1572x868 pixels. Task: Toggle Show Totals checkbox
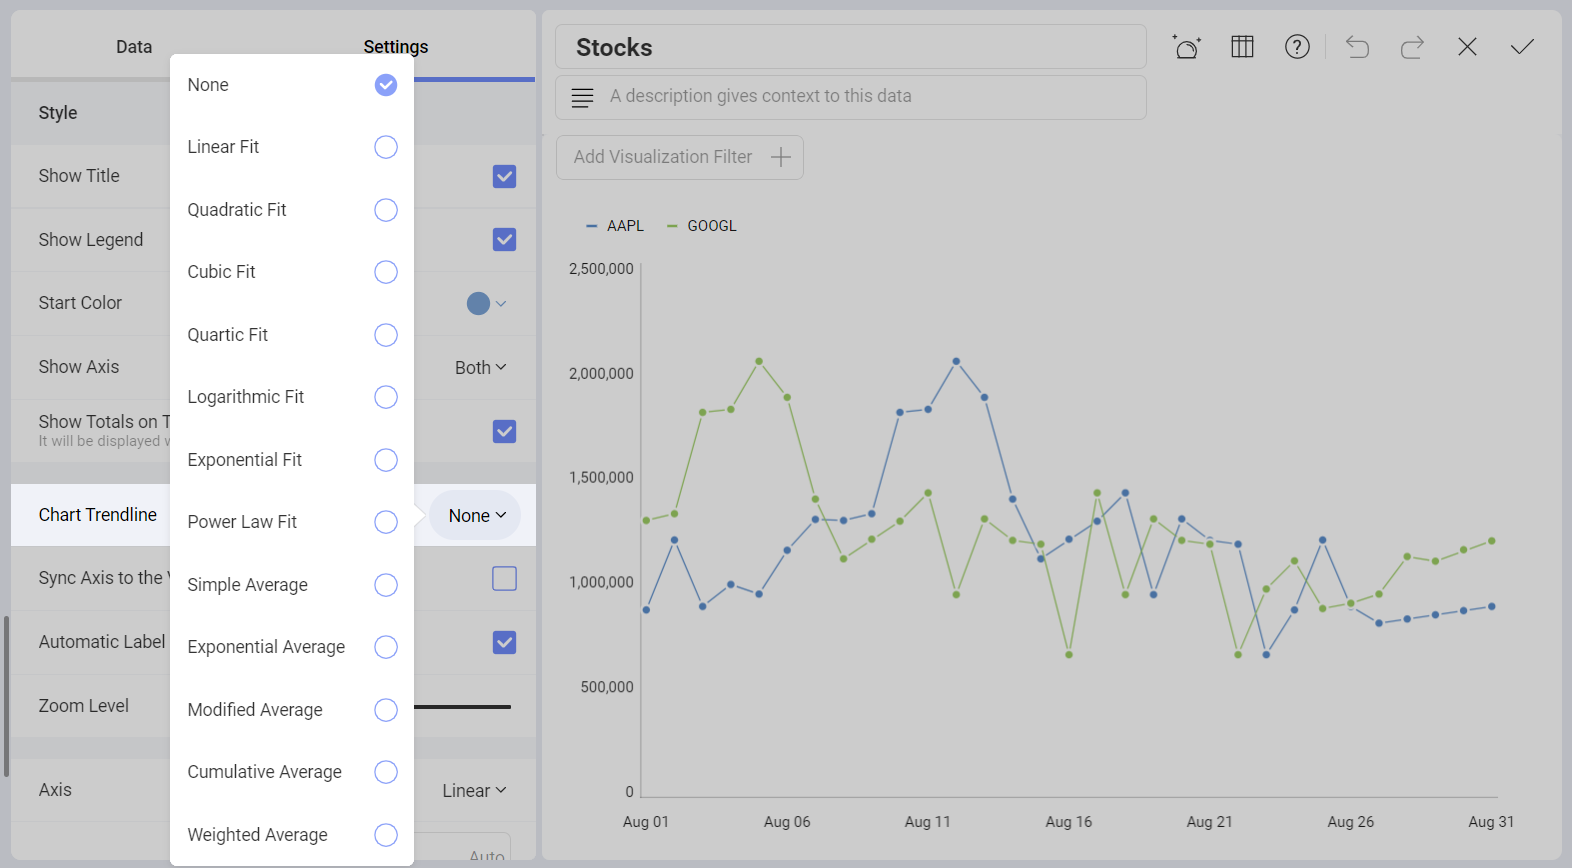pyautogui.click(x=505, y=432)
